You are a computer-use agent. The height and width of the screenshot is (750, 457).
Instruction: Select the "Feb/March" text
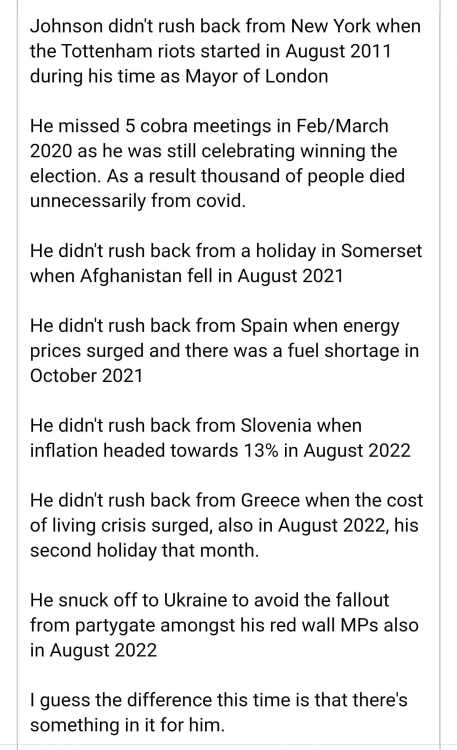point(342,126)
